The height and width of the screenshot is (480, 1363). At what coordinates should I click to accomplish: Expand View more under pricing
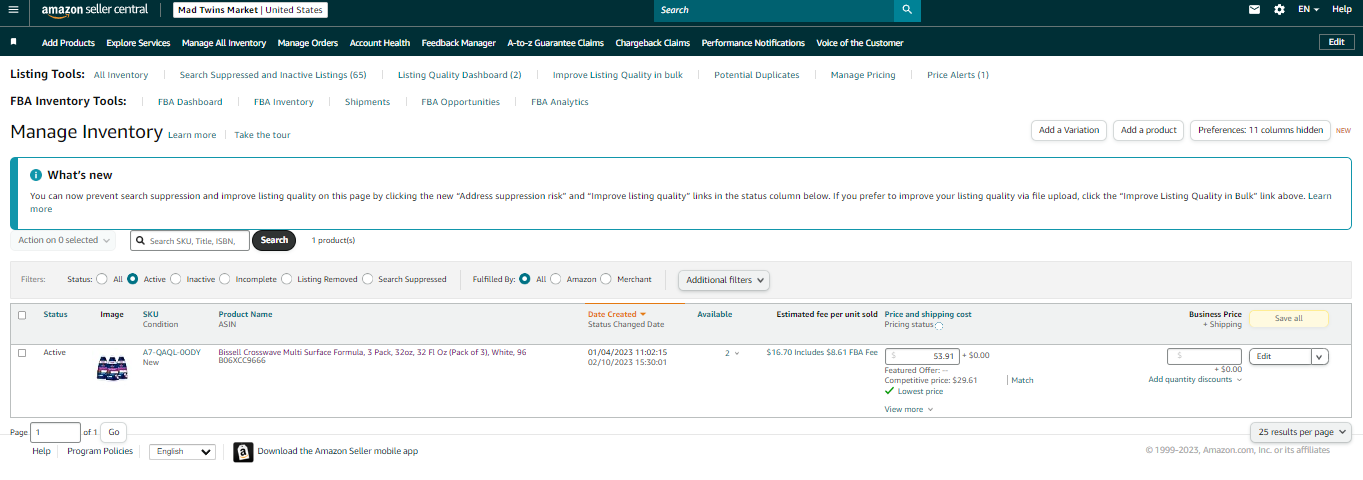(x=908, y=409)
